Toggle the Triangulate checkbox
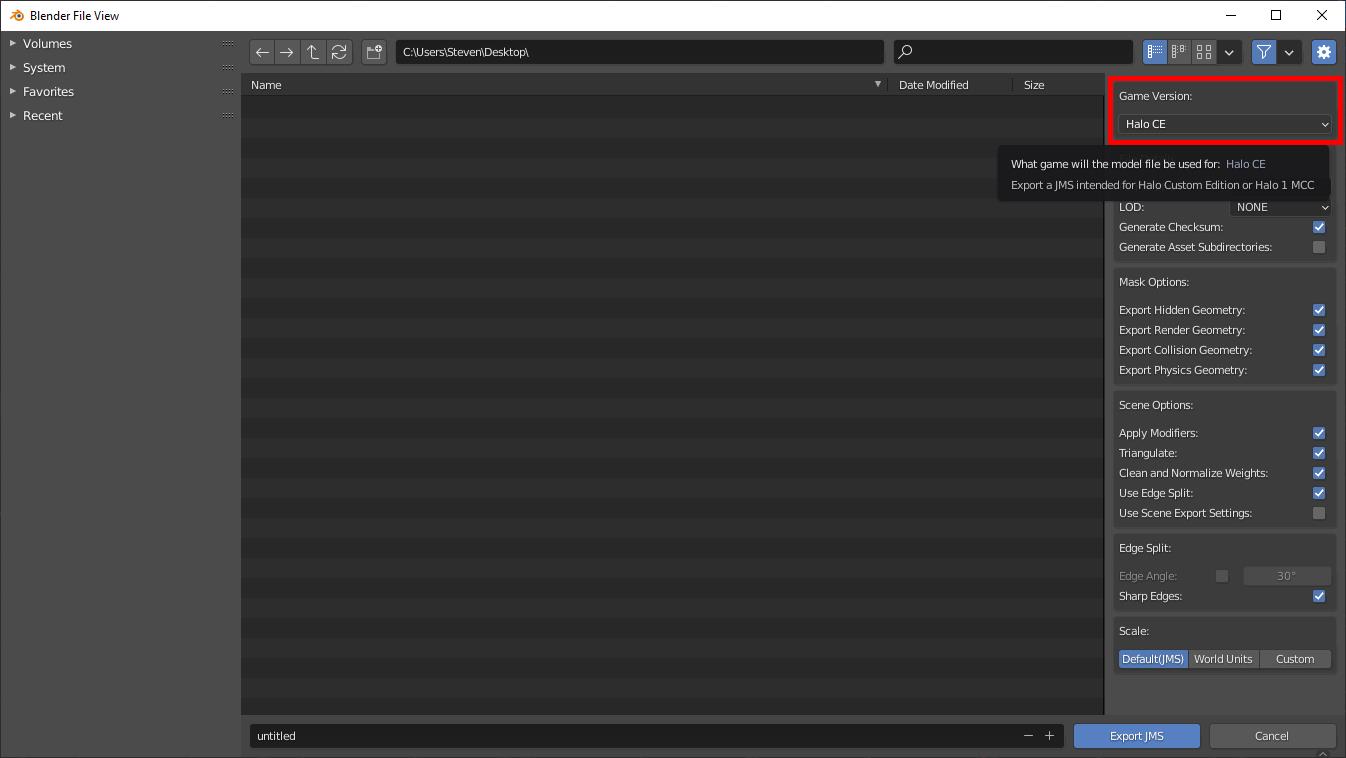 [x=1319, y=453]
